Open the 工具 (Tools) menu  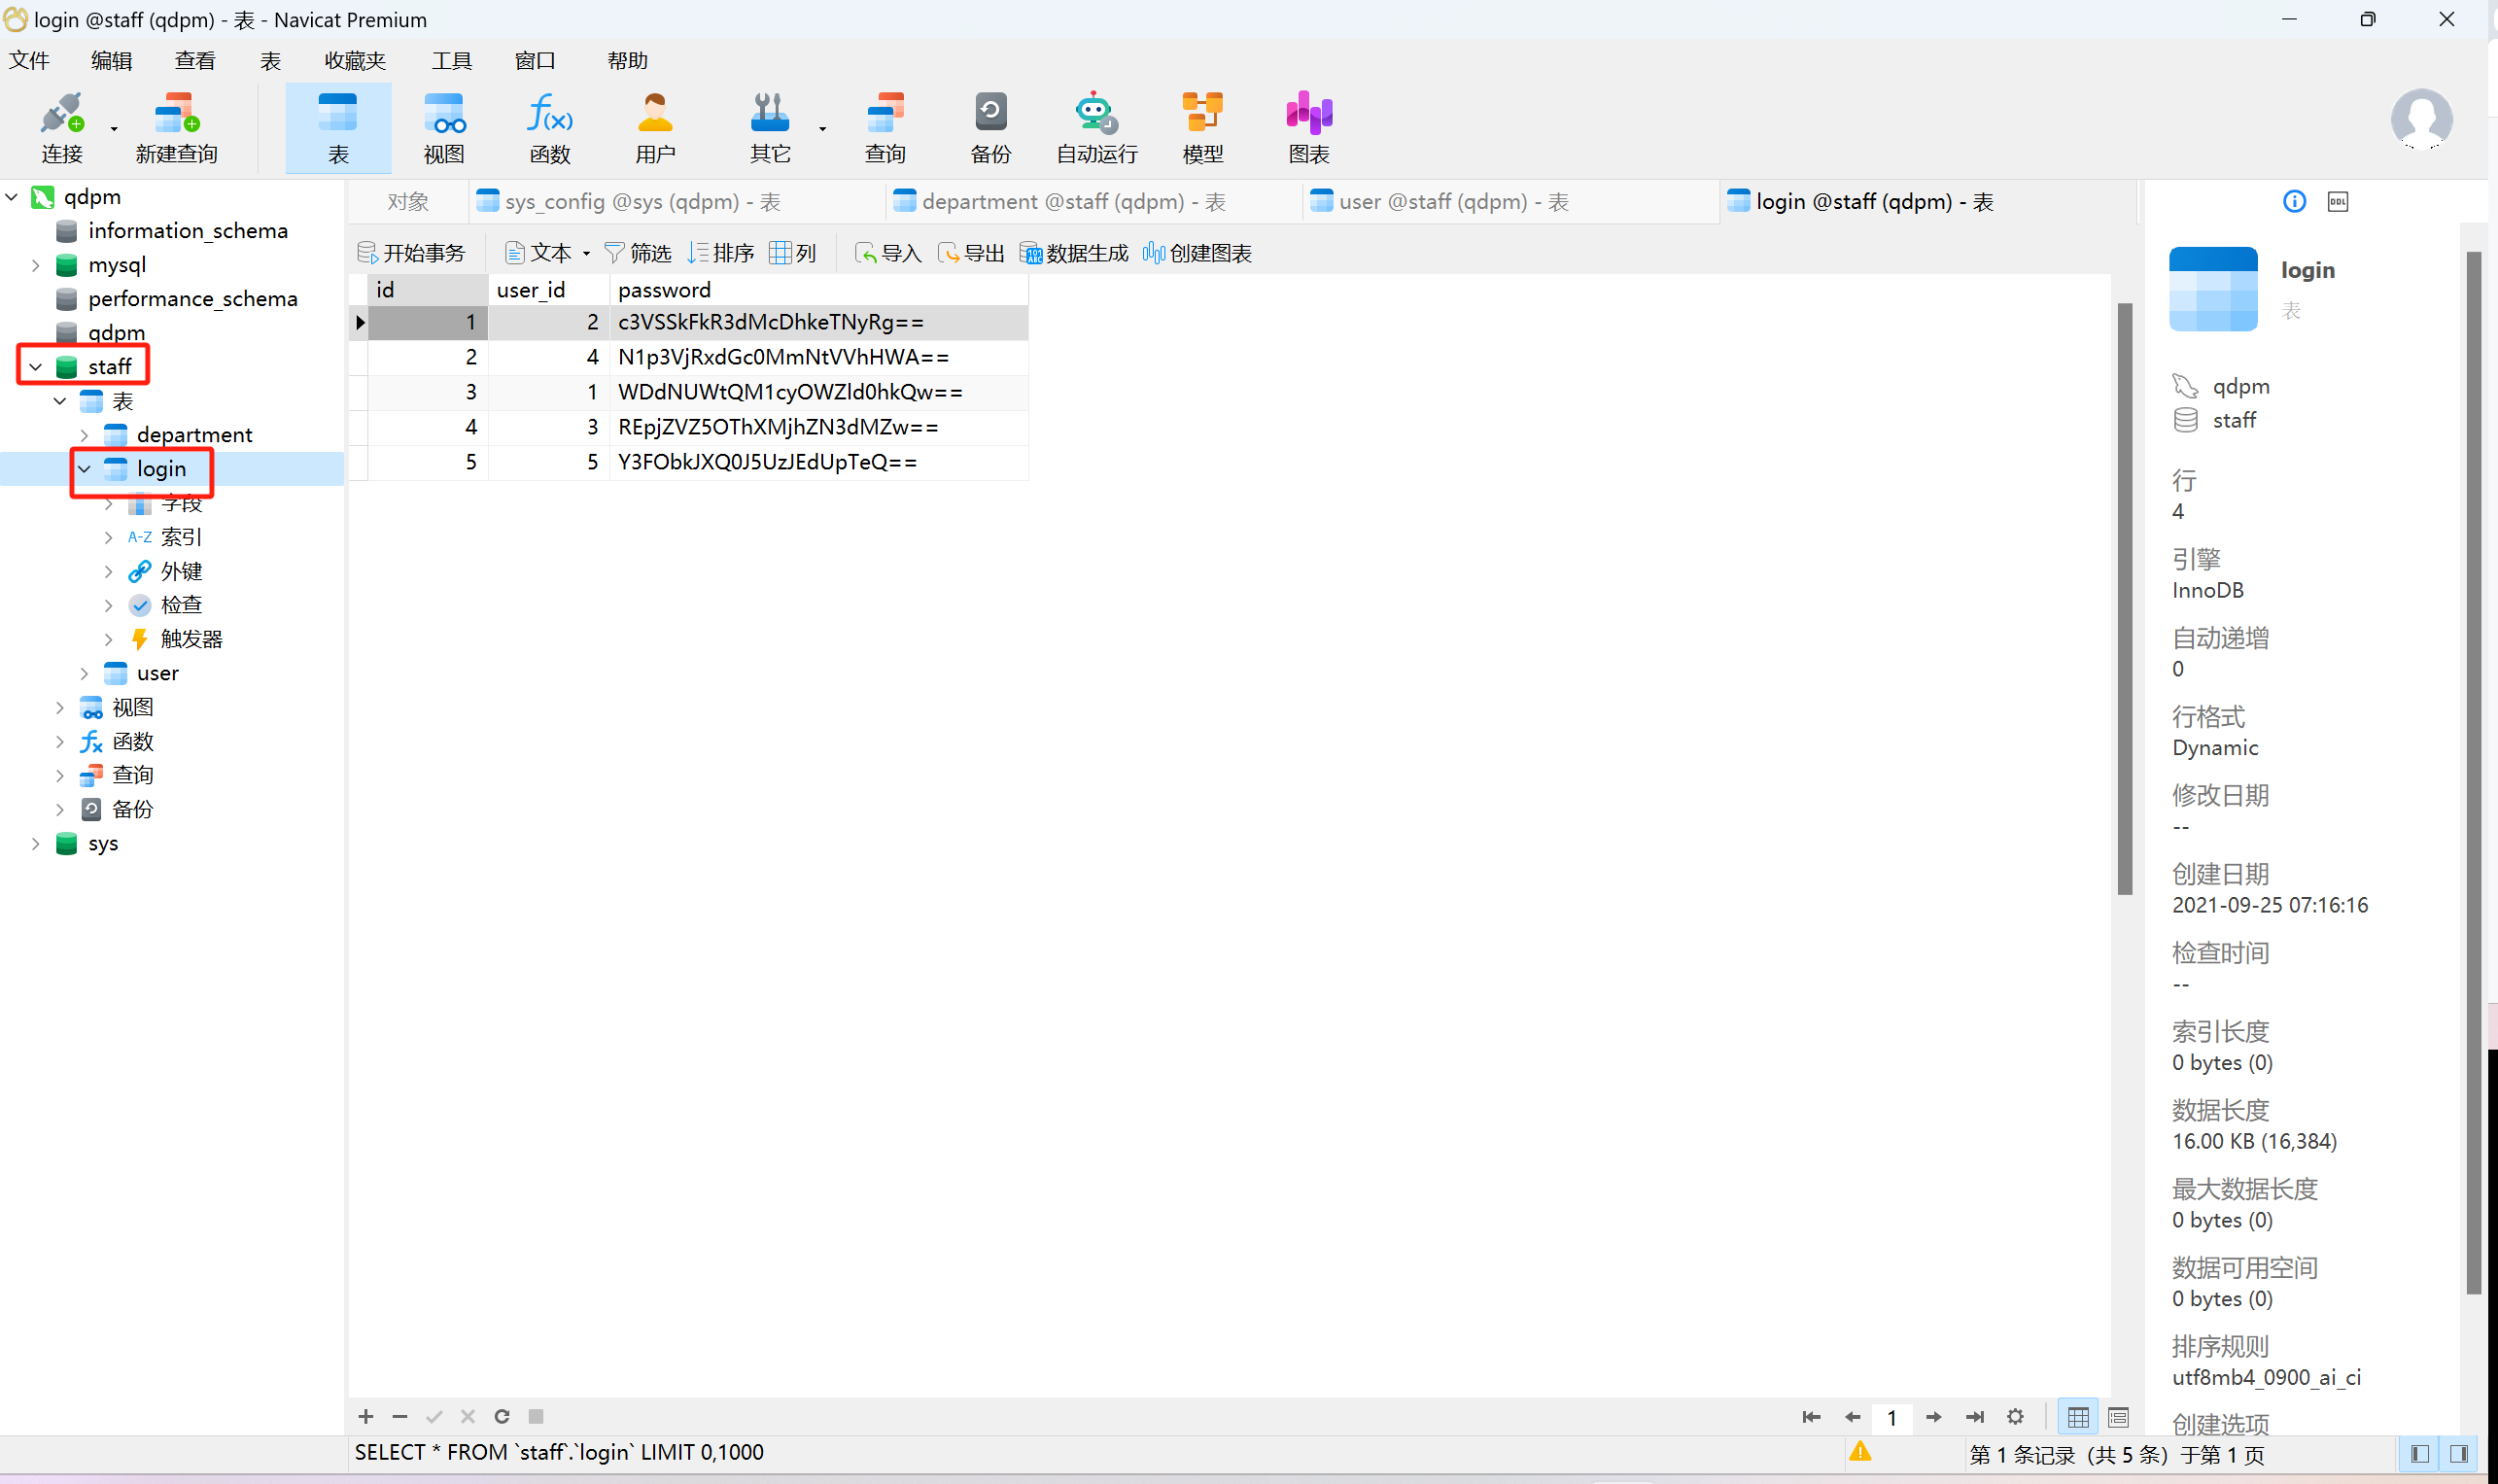(451, 61)
